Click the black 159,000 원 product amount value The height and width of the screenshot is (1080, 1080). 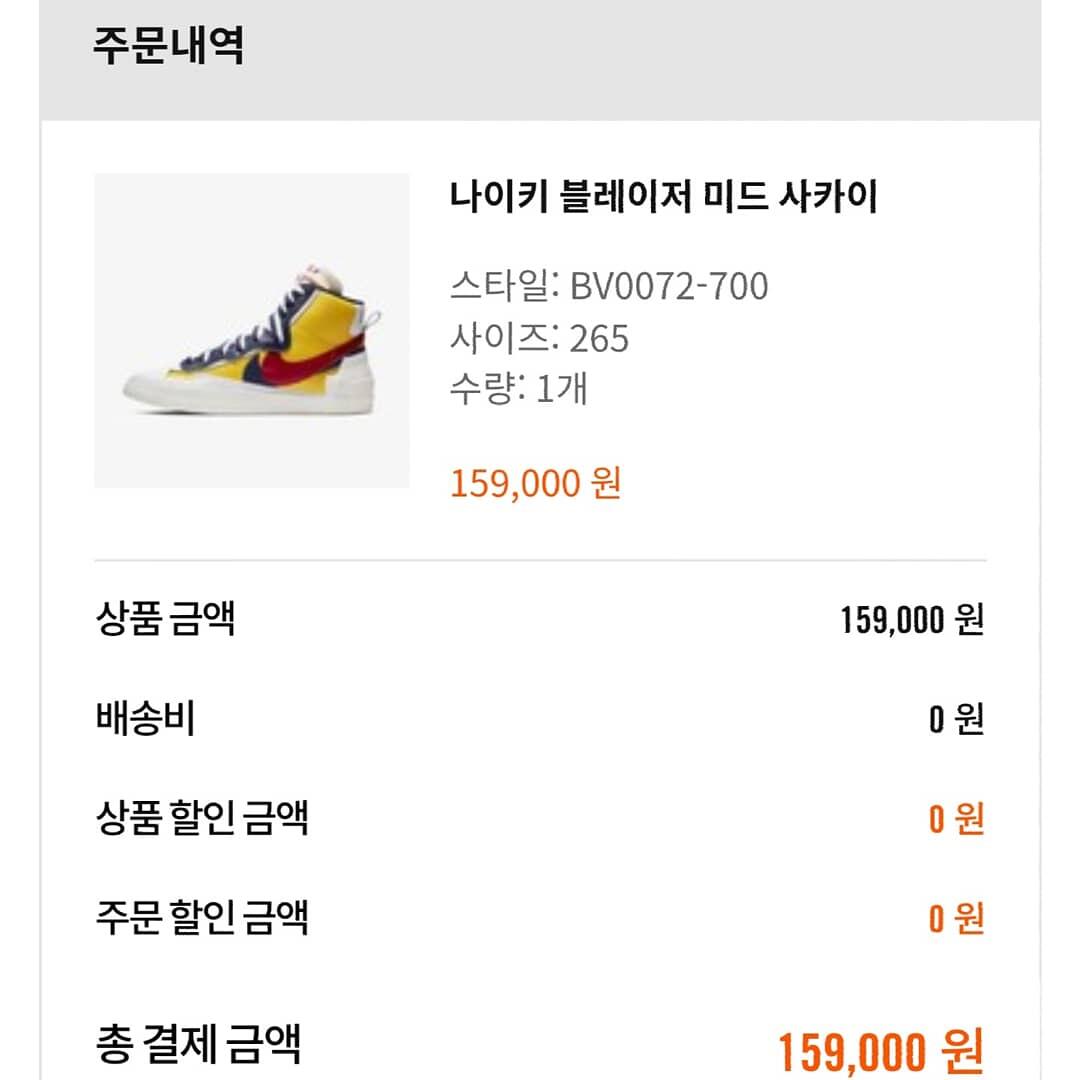click(912, 620)
